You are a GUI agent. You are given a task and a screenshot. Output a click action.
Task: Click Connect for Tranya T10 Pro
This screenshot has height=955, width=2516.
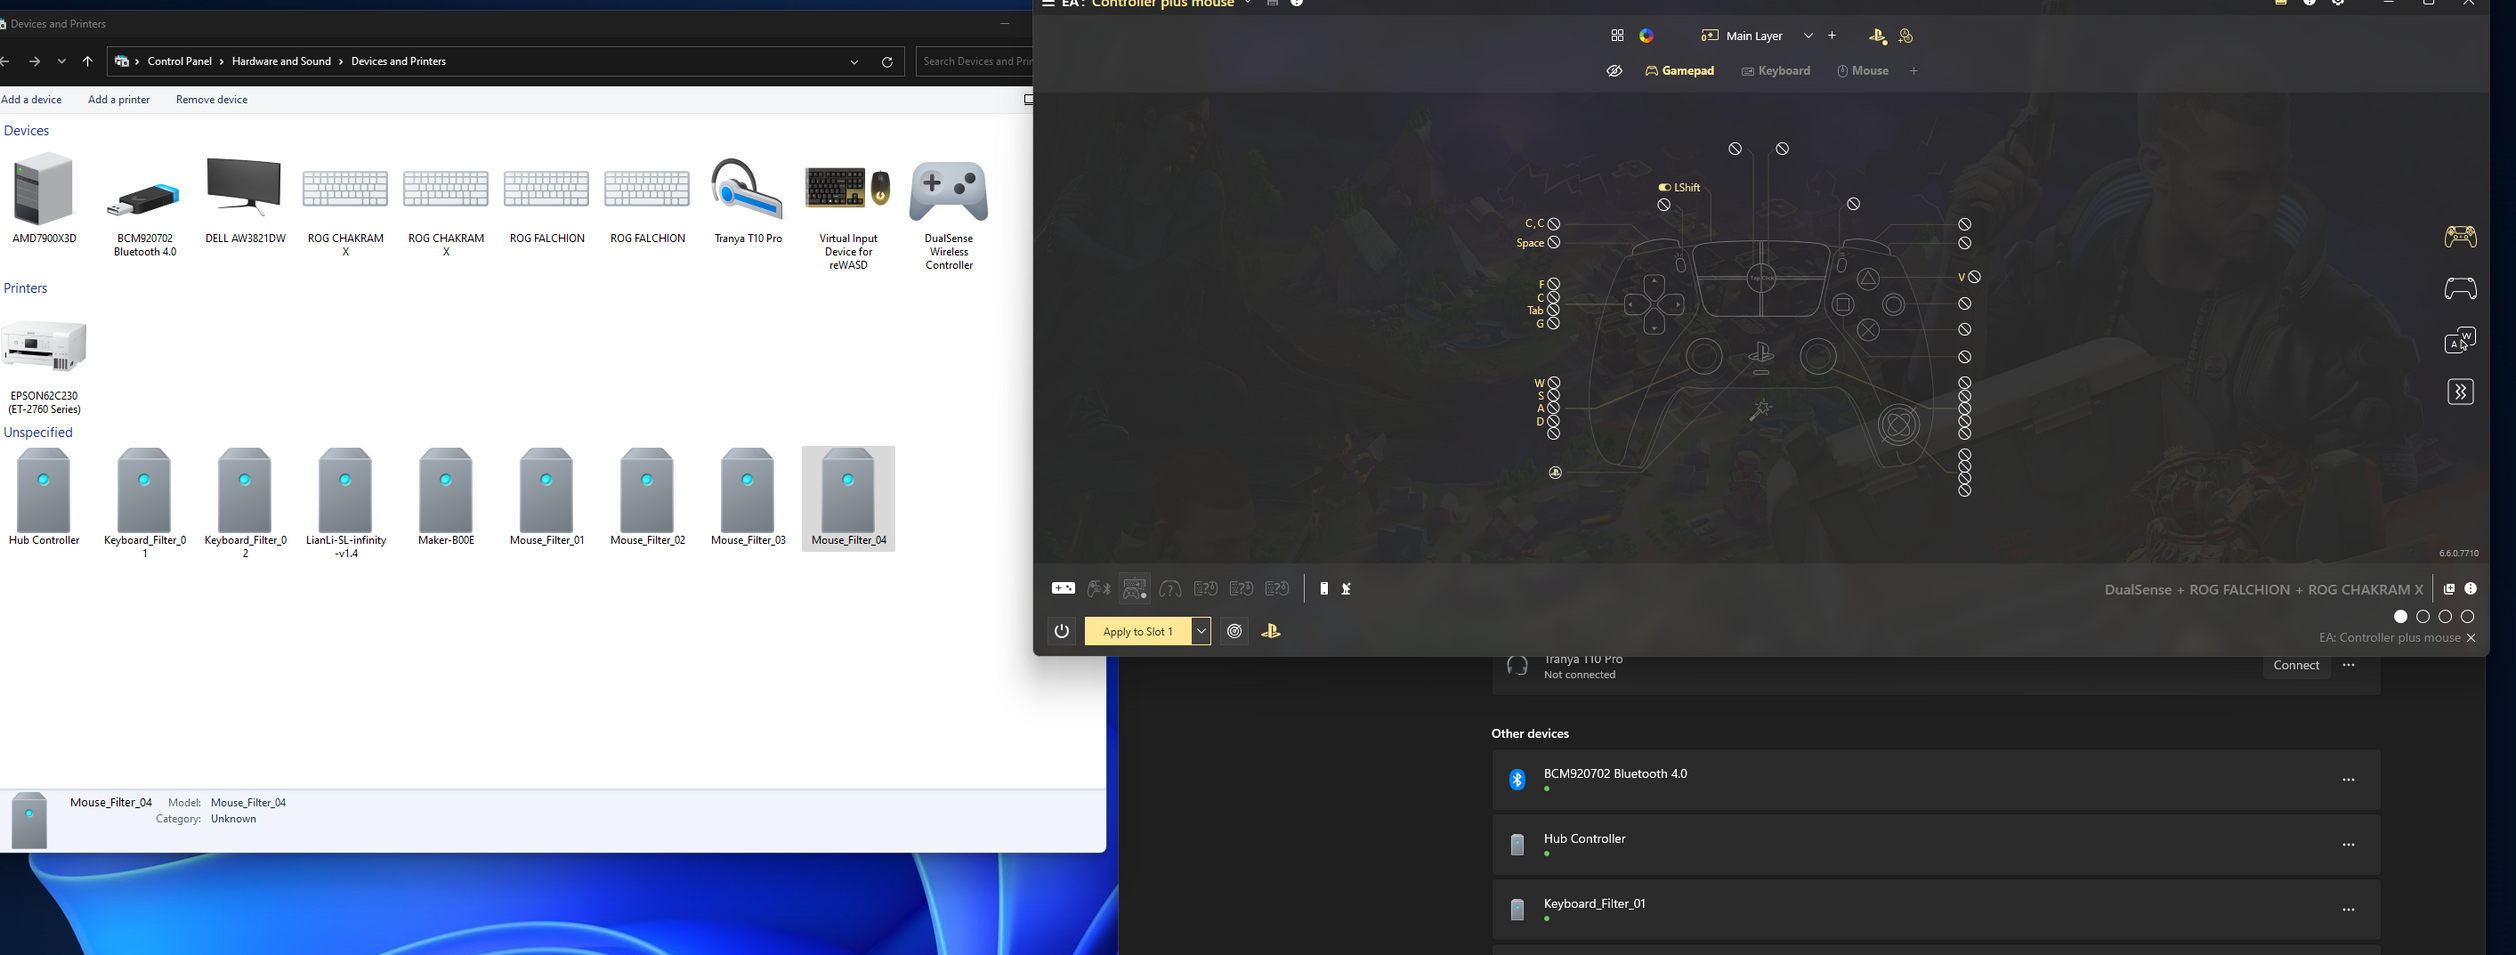2295,666
